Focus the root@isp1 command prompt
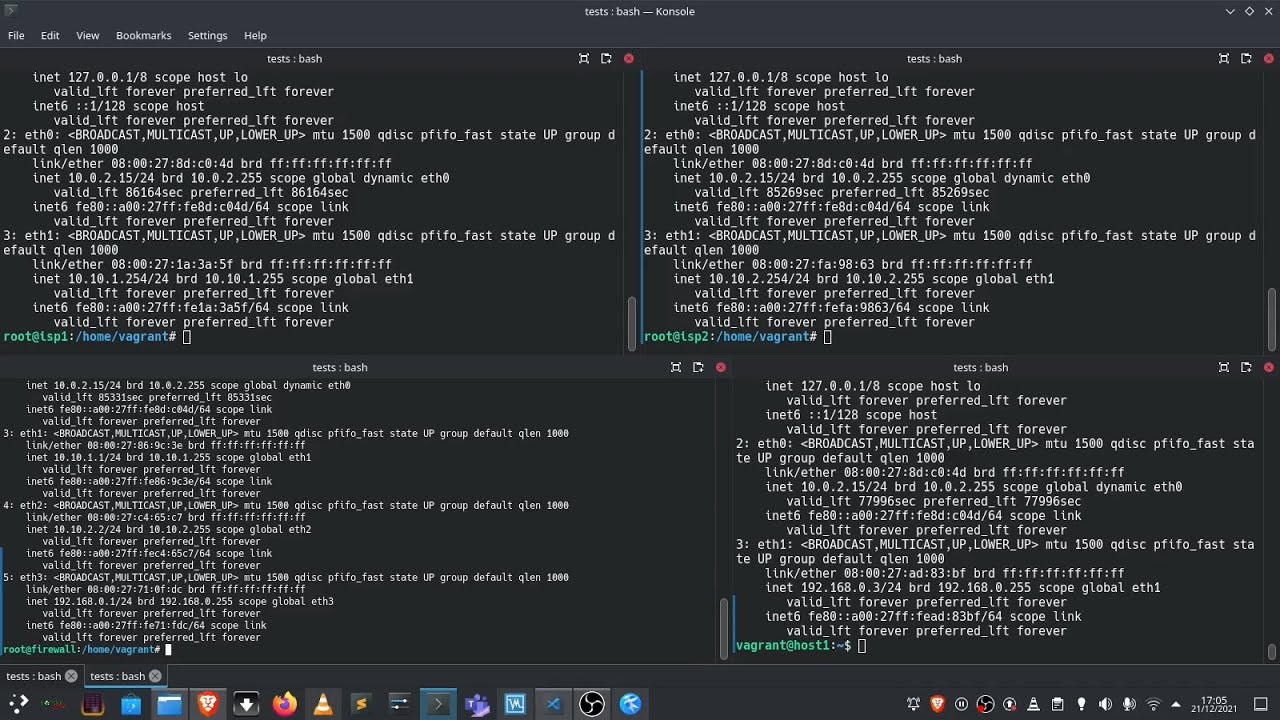Image resolution: width=1280 pixels, height=720 pixels. [97, 337]
